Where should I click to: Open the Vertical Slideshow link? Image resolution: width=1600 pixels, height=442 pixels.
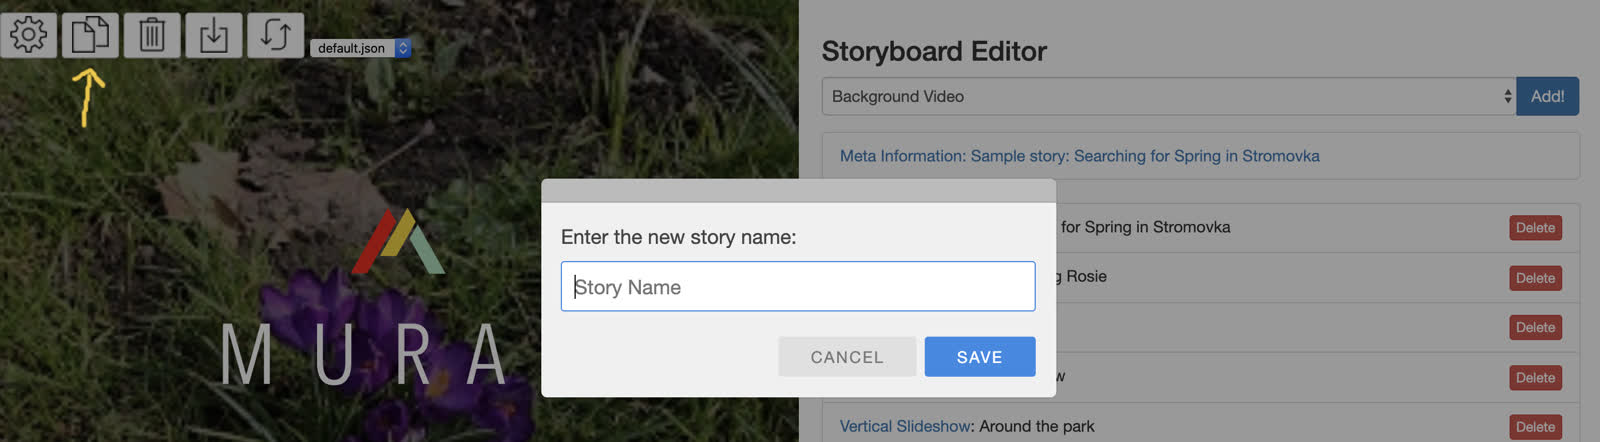(905, 426)
